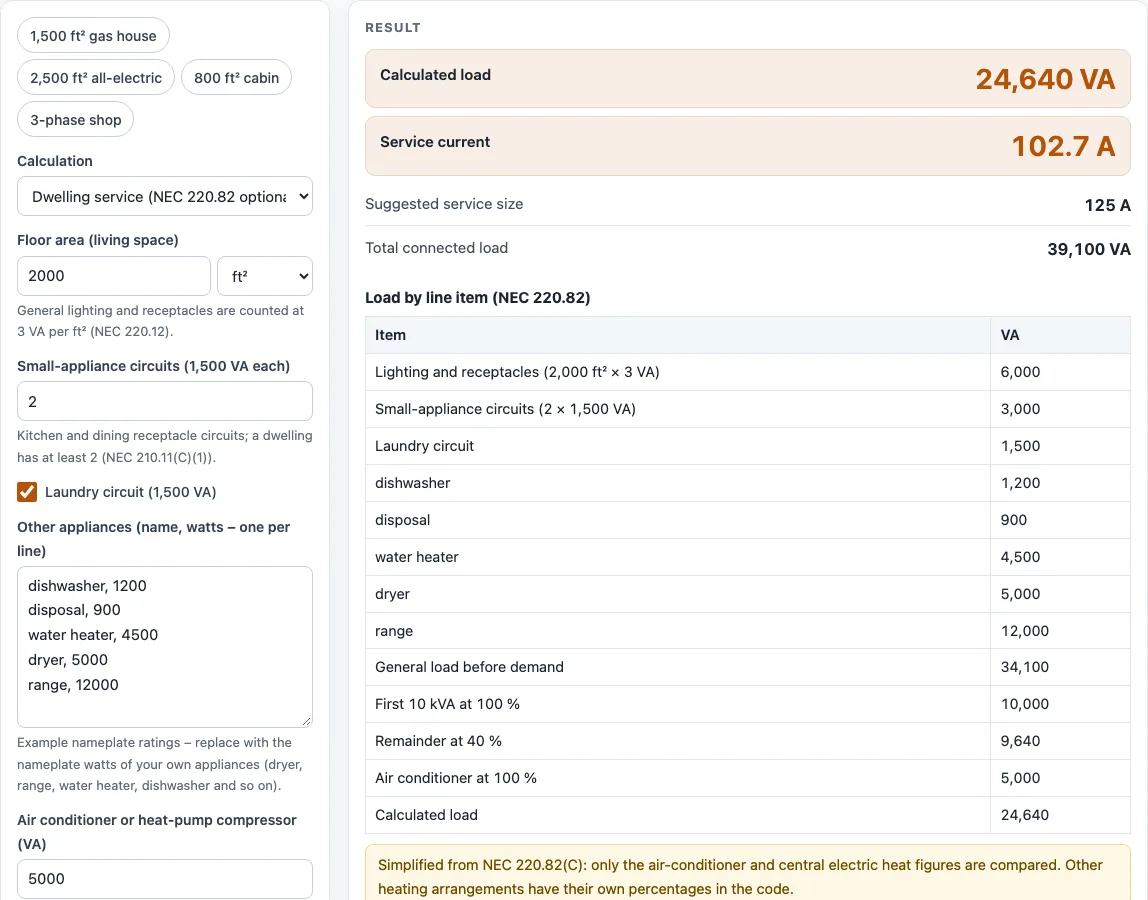Click the Floor area input field
Screen dimensions: 1148x900
pos(113,276)
